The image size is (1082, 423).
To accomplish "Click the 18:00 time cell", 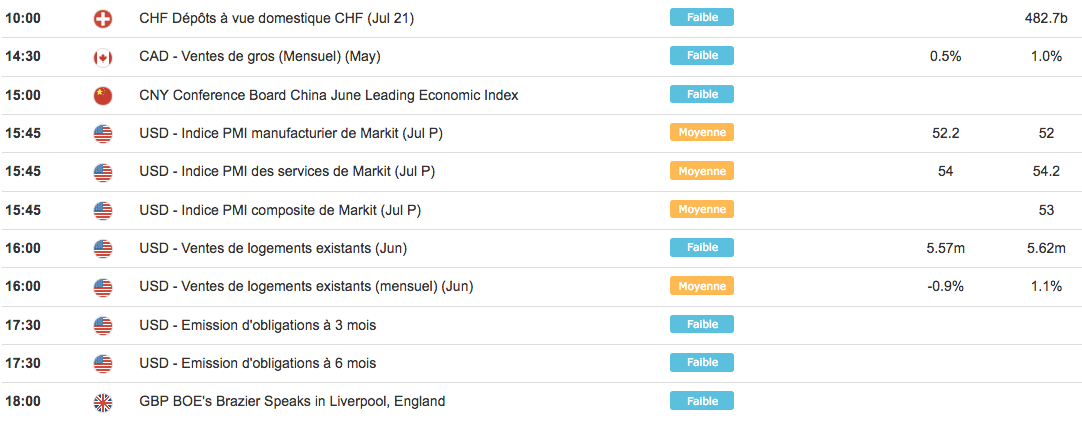I will click(x=23, y=402).
